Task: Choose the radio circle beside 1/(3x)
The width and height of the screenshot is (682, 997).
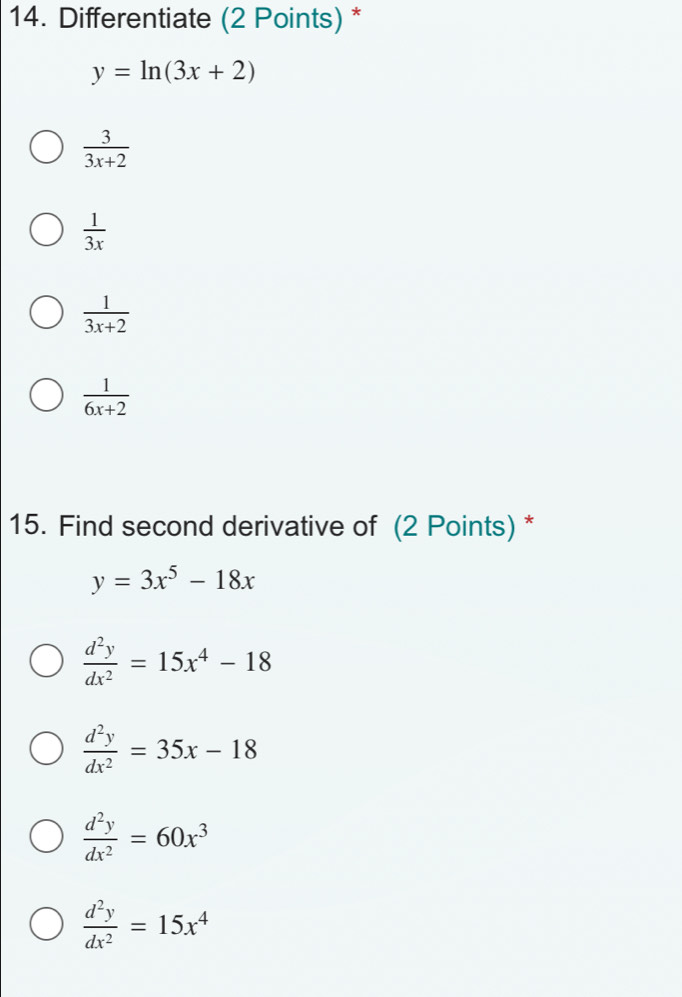Action: (45, 233)
